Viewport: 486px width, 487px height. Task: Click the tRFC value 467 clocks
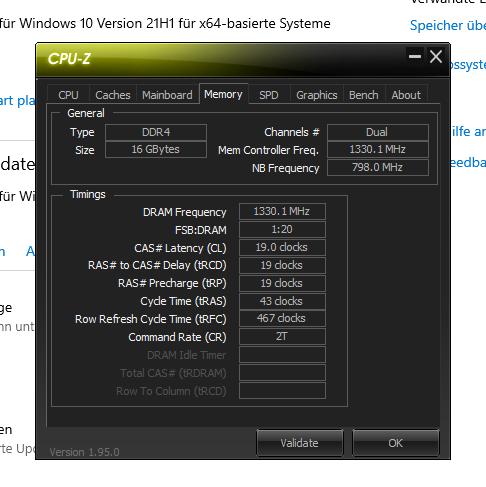[x=282, y=318]
